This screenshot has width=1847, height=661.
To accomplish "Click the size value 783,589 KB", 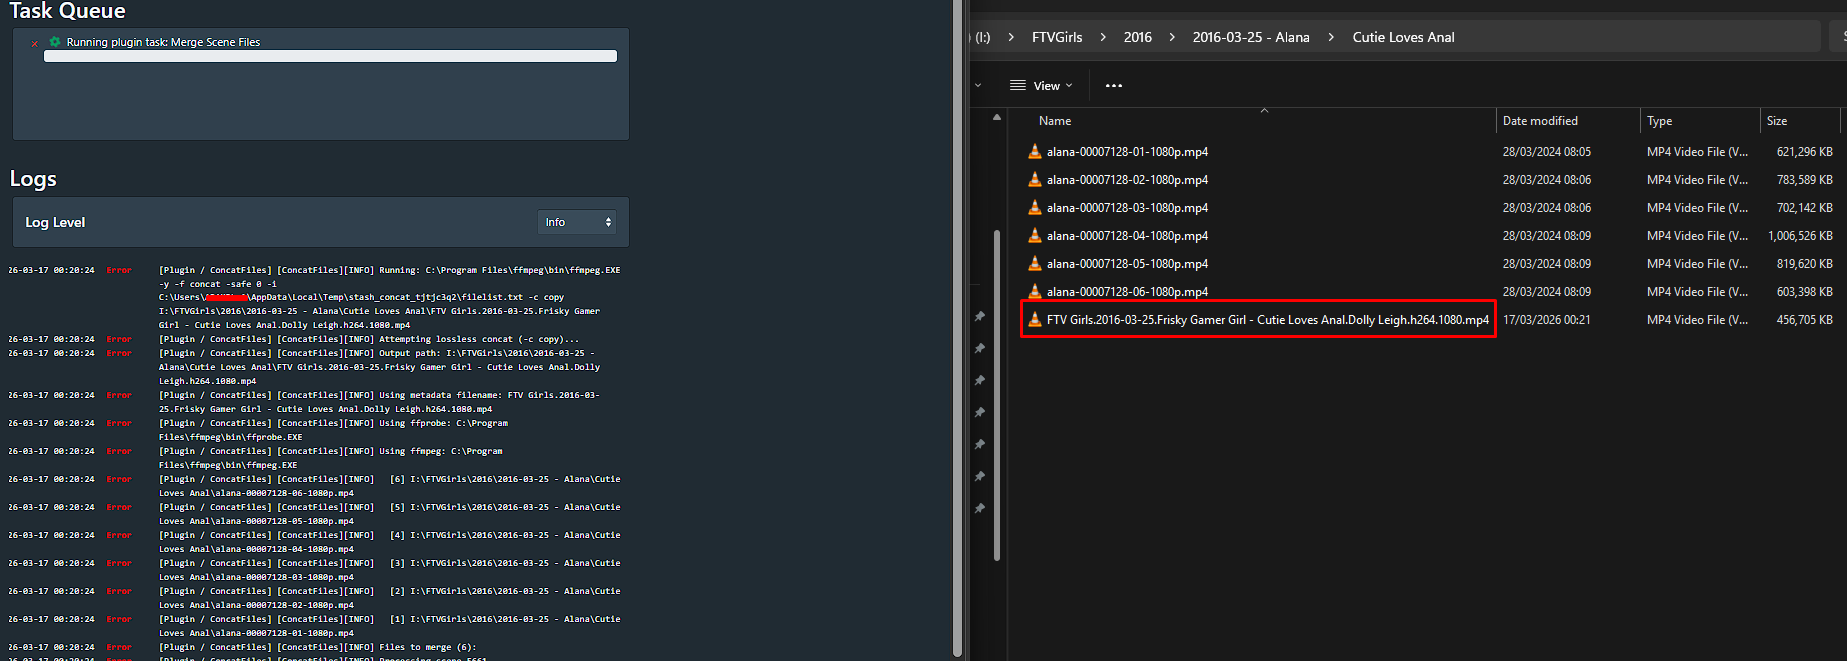I will click(1805, 180).
